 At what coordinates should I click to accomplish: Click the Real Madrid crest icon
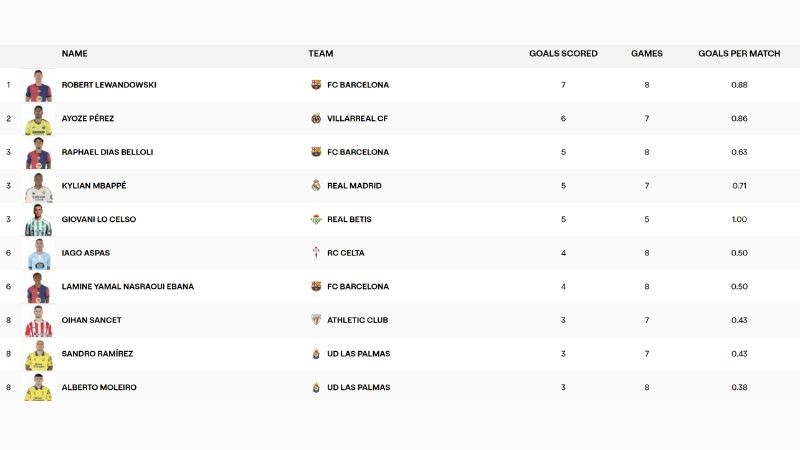point(316,186)
